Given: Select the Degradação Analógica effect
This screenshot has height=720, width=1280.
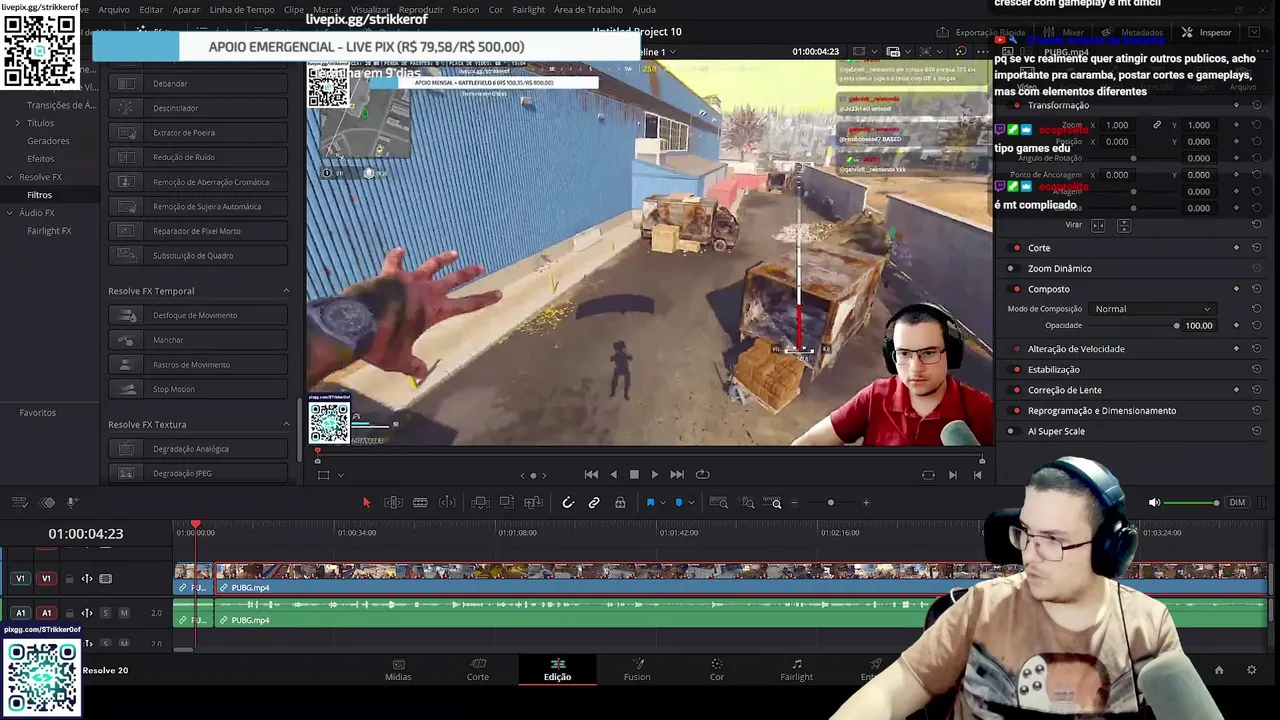Looking at the screenshot, I should pyautogui.click(x=198, y=449).
